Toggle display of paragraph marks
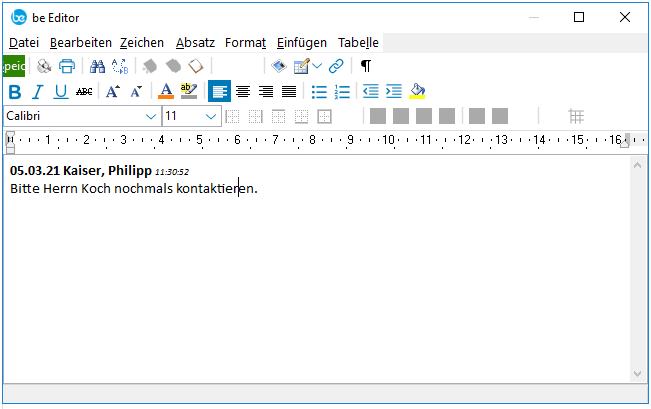651x409 pixels. click(x=365, y=67)
